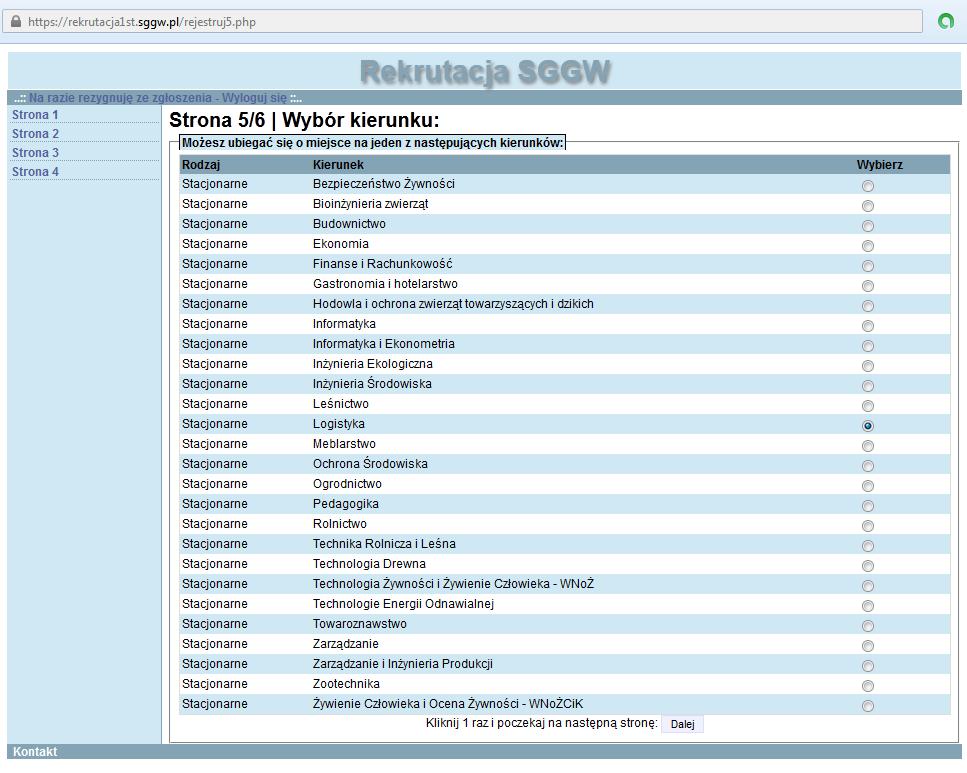Select Technologie Energii Odnawialnej radio button
The image size is (967, 773).
[x=868, y=606]
